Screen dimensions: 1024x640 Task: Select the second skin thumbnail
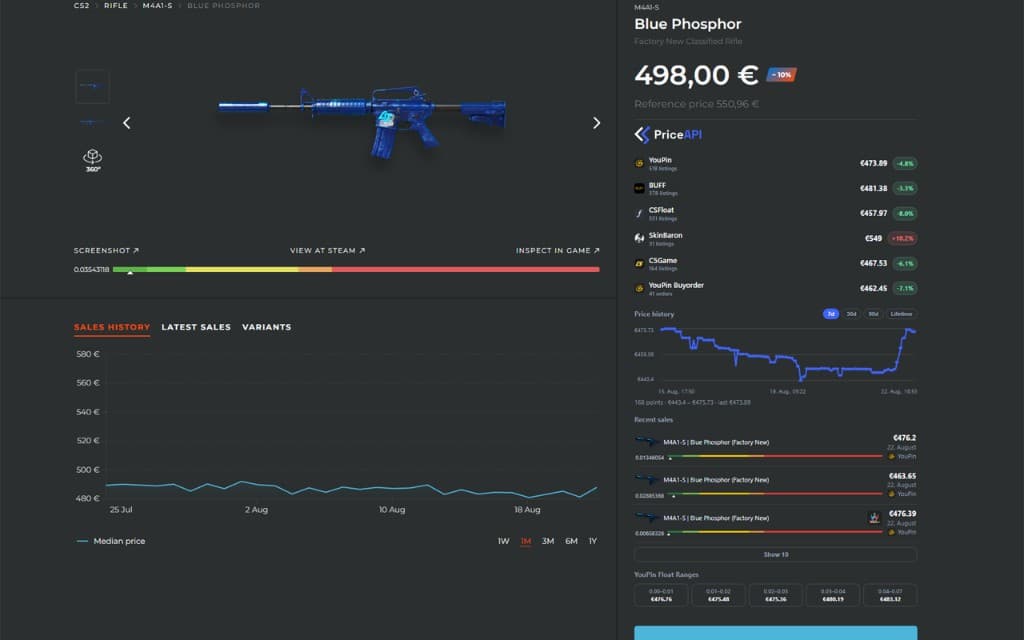coord(92,122)
